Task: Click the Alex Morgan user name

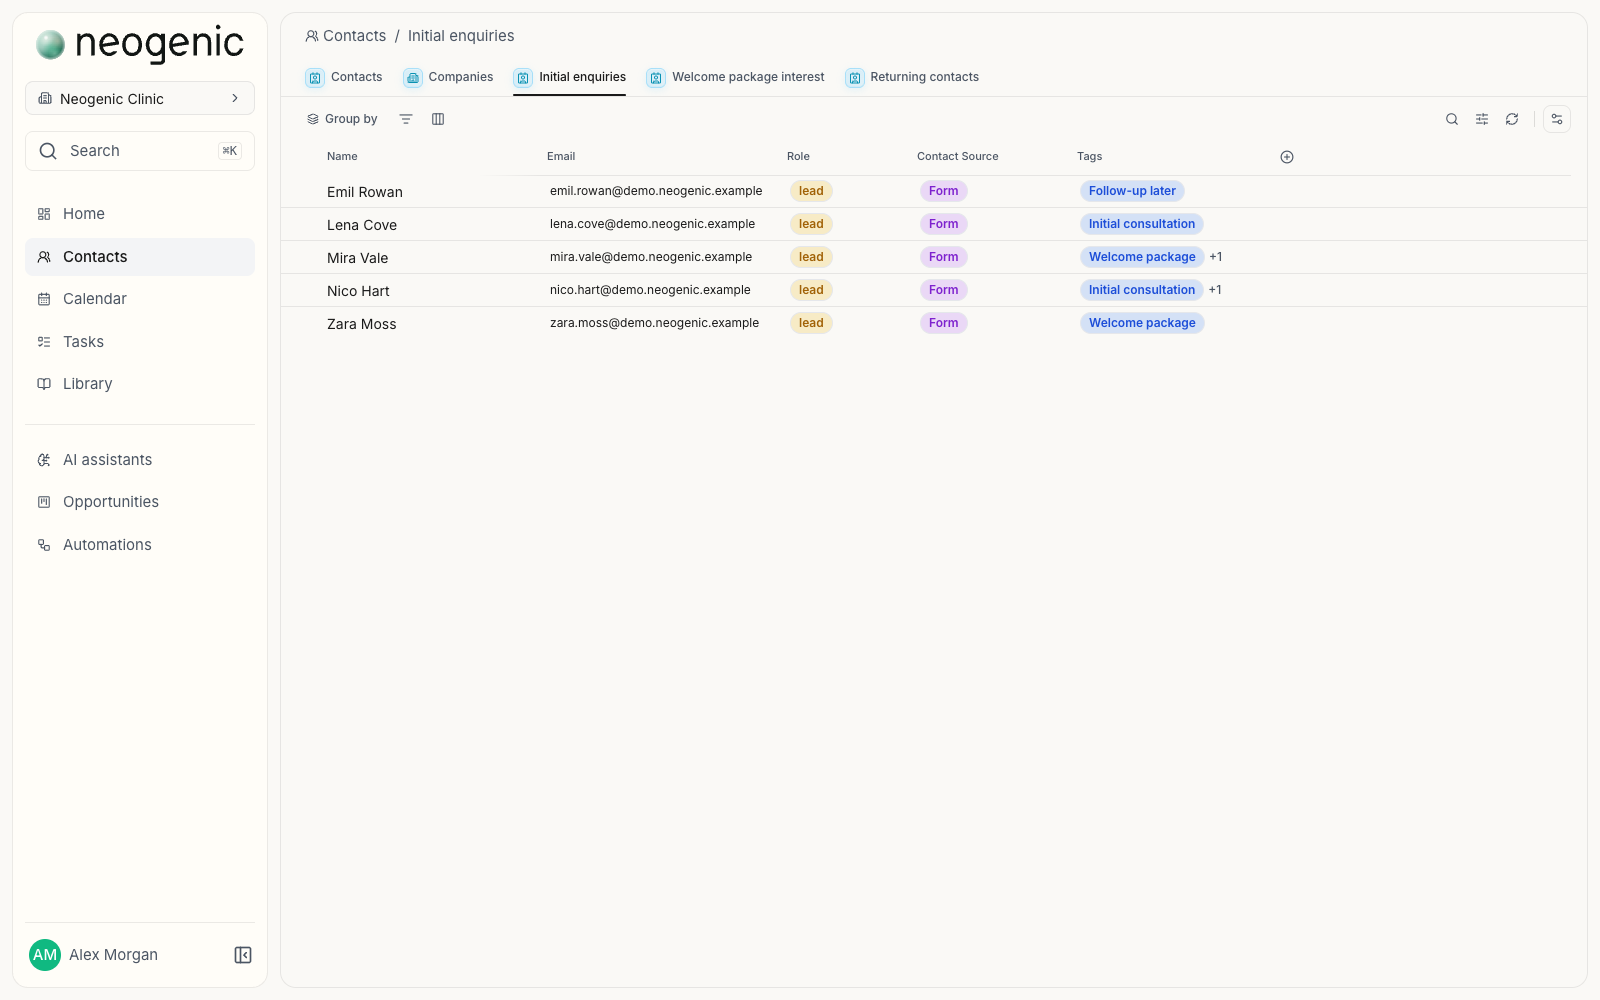Action: (x=113, y=955)
